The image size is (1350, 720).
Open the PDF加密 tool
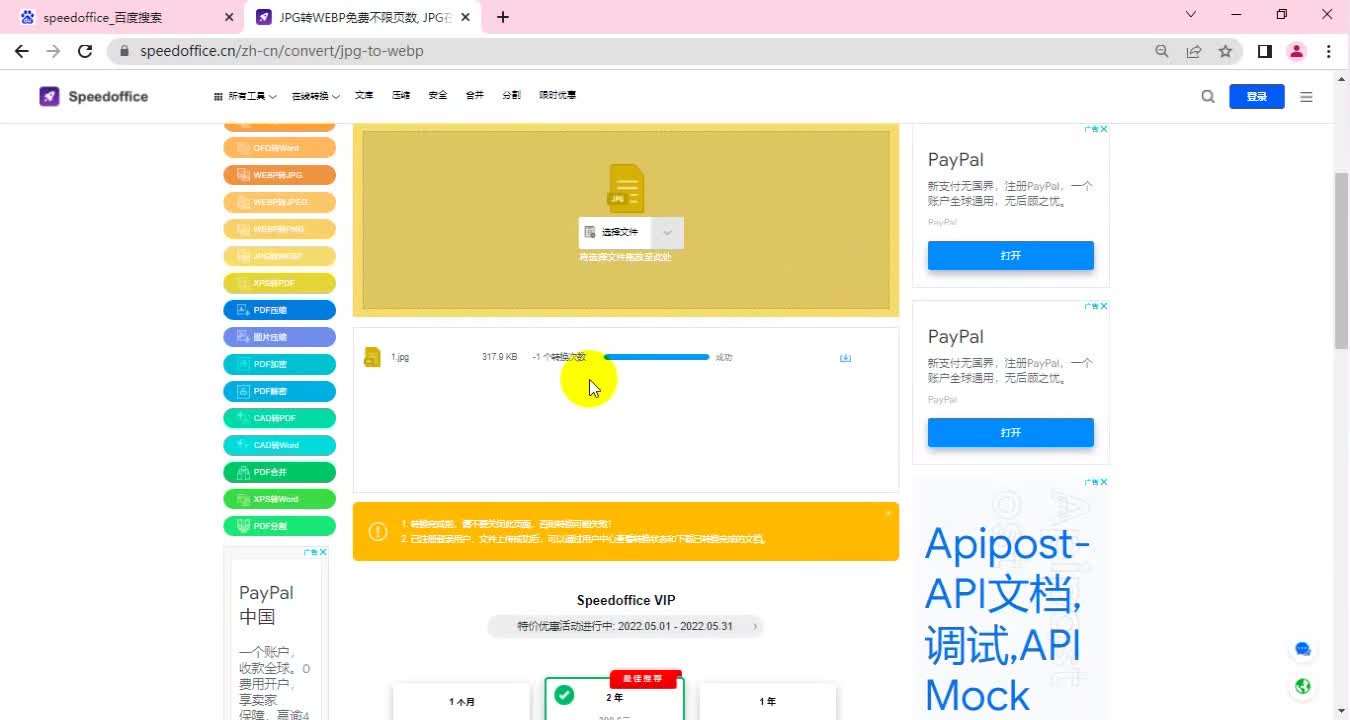(x=279, y=364)
